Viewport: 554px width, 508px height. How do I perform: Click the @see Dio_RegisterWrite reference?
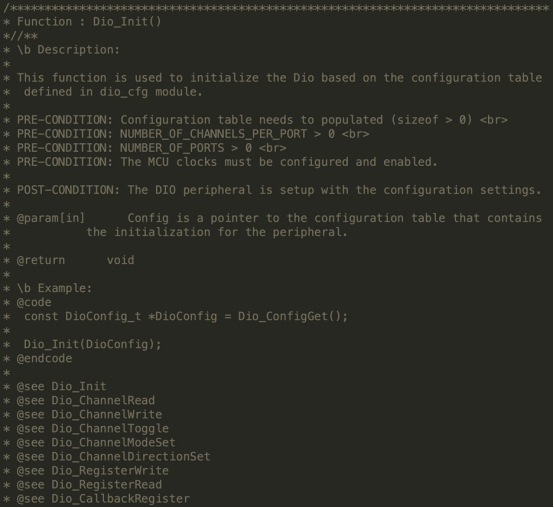click(93, 471)
